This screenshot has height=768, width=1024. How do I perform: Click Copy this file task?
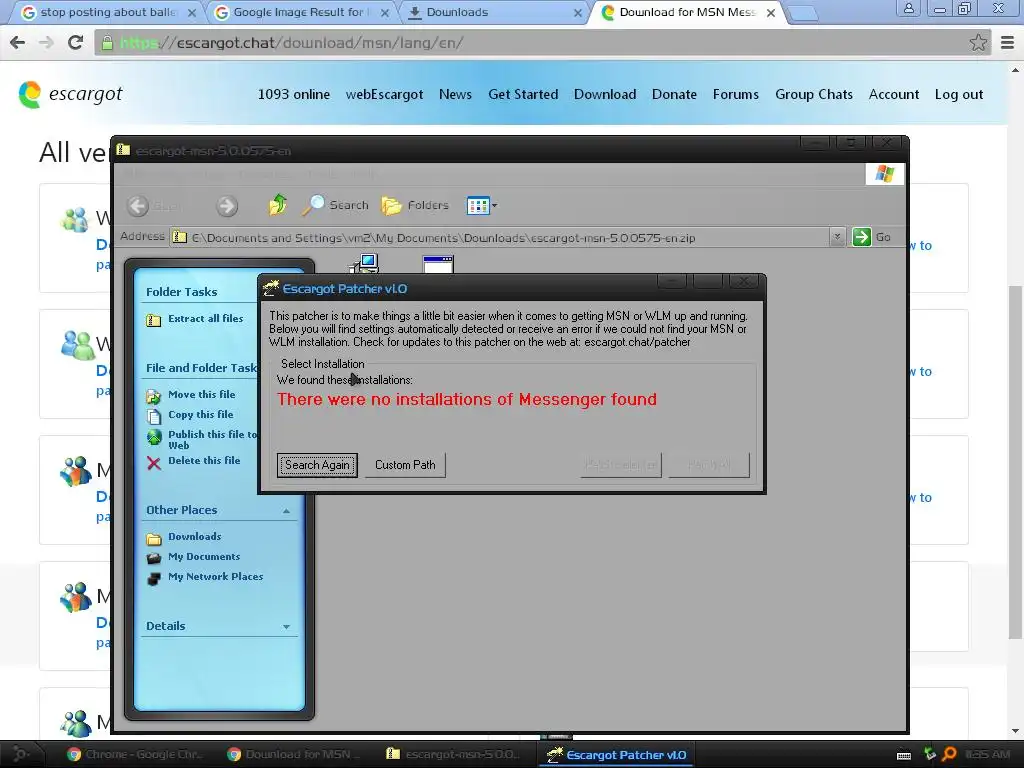coord(190,415)
